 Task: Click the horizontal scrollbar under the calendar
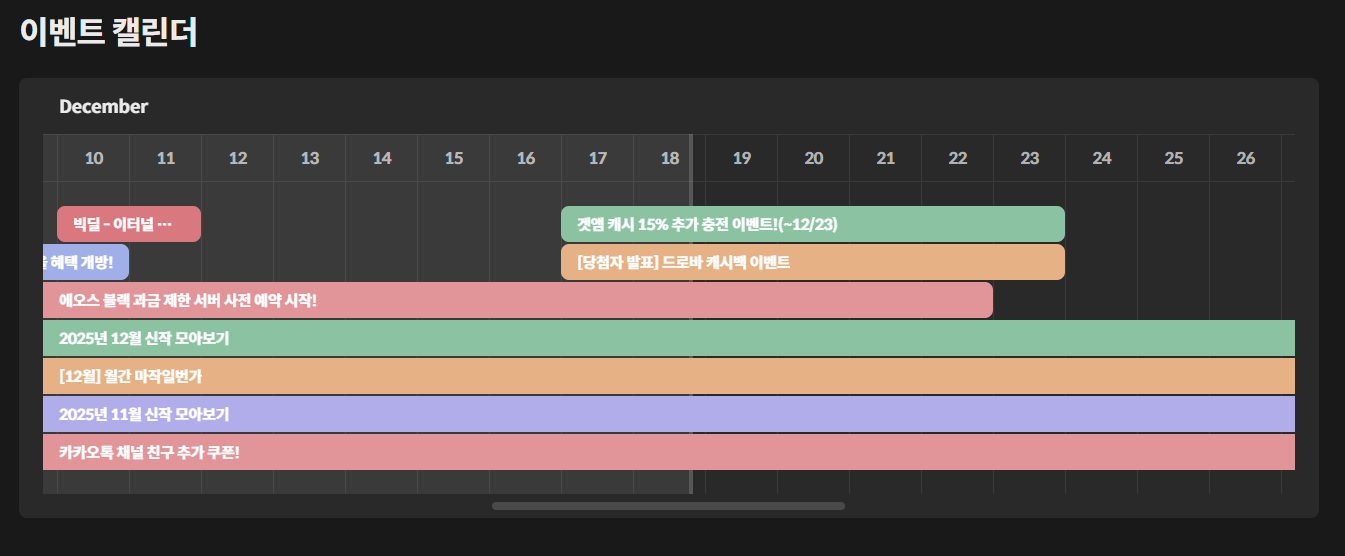668,506
